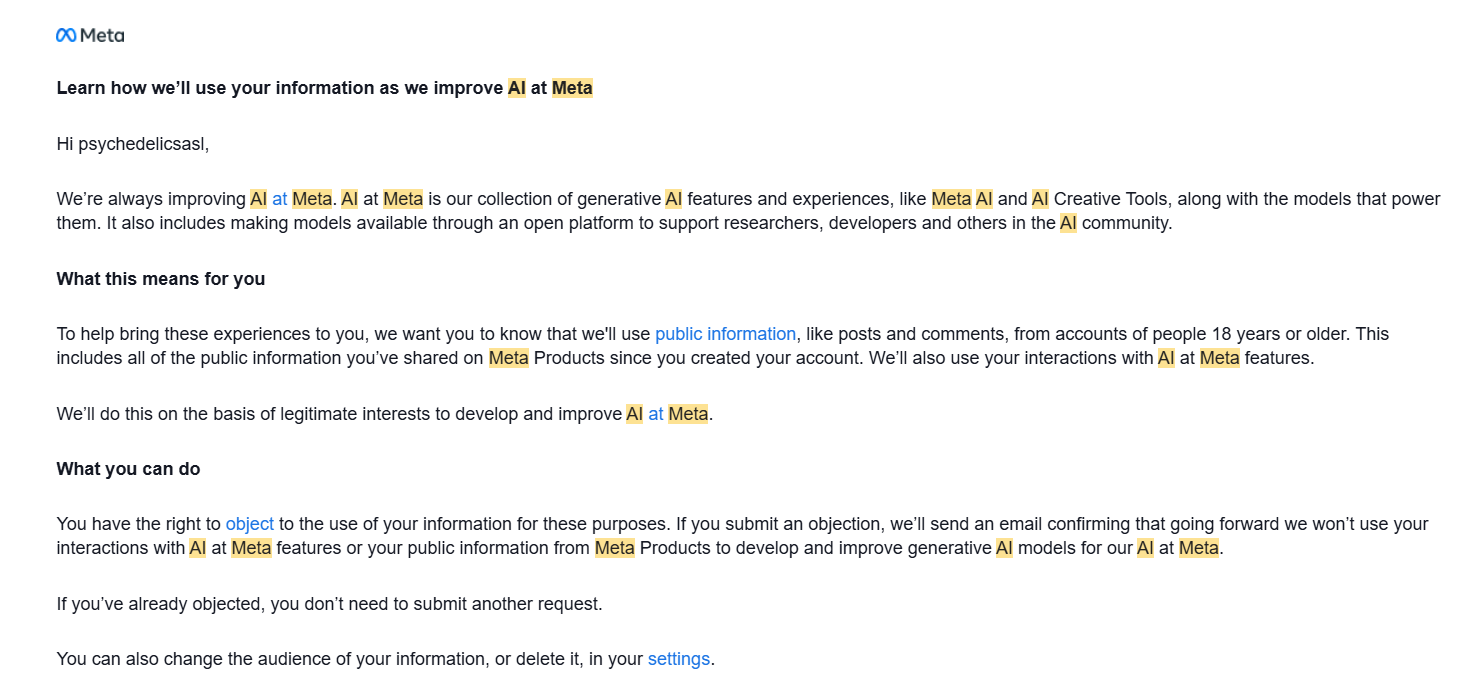Click highlighted 'AI' before 'features and experiences'
Viewport: 1458px width, 676px height.
click(674, 199)
